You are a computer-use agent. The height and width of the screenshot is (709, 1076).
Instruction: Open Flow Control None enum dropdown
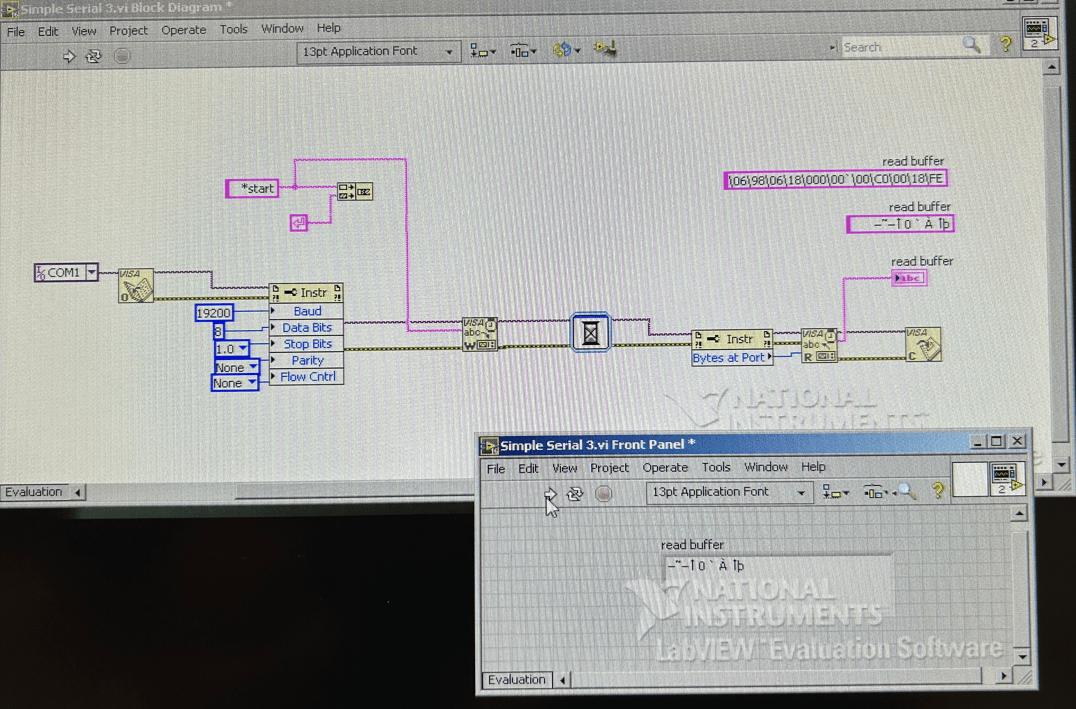(x=252, y=383)
